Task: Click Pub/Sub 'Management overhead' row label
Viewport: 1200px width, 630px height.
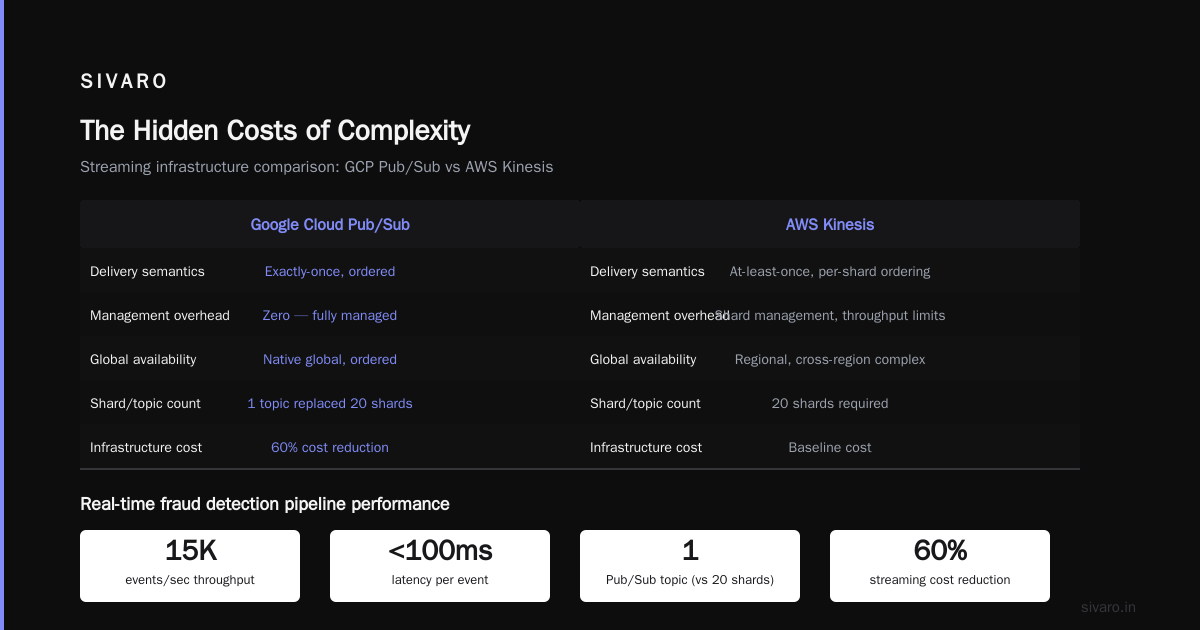Action: click(160, 315)
